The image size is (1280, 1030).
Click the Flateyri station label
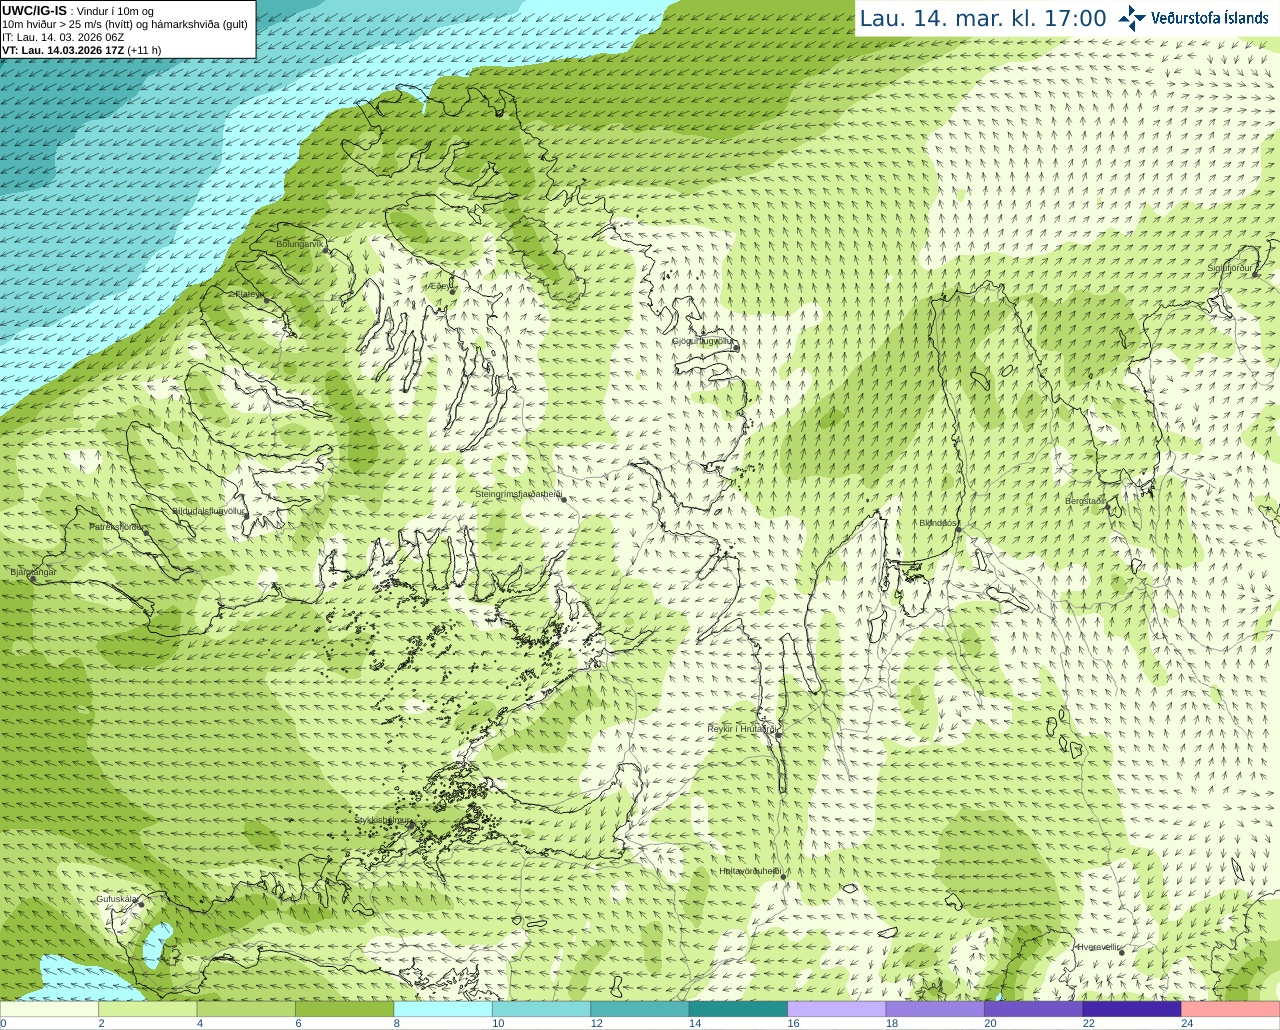coord(249,294)
